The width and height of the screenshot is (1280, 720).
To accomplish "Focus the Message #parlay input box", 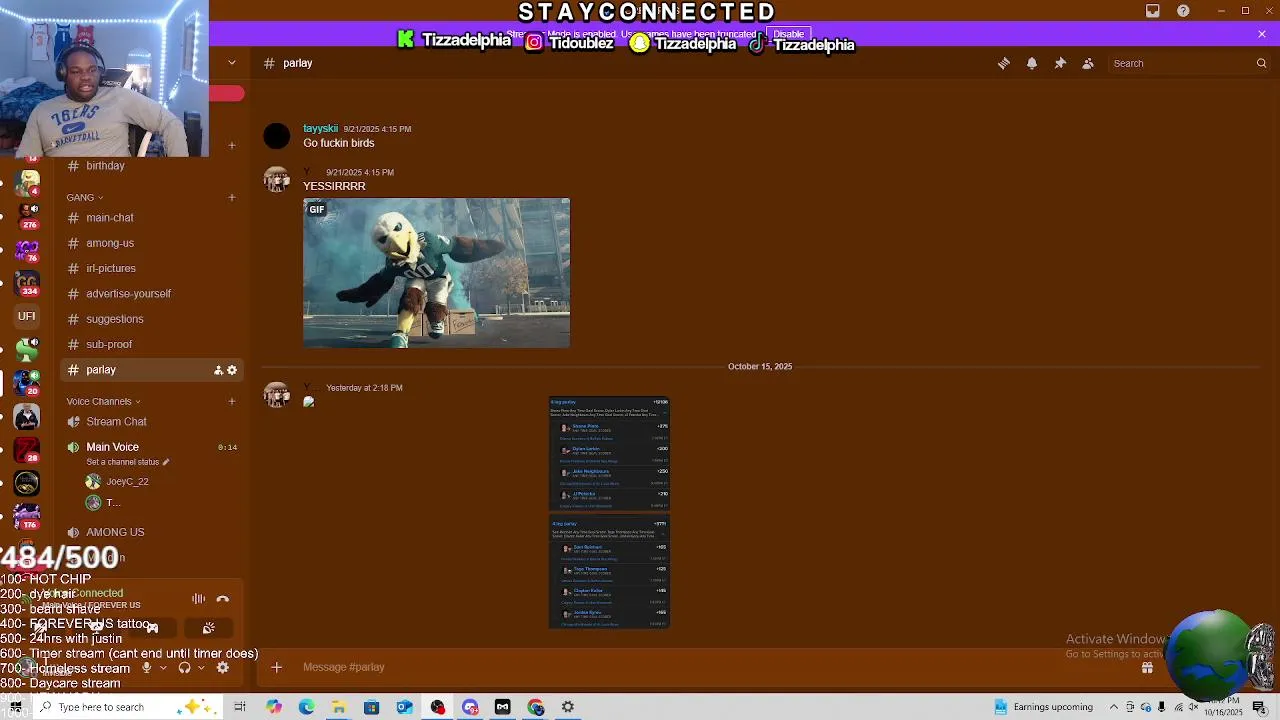I will [x=700, y=667].
